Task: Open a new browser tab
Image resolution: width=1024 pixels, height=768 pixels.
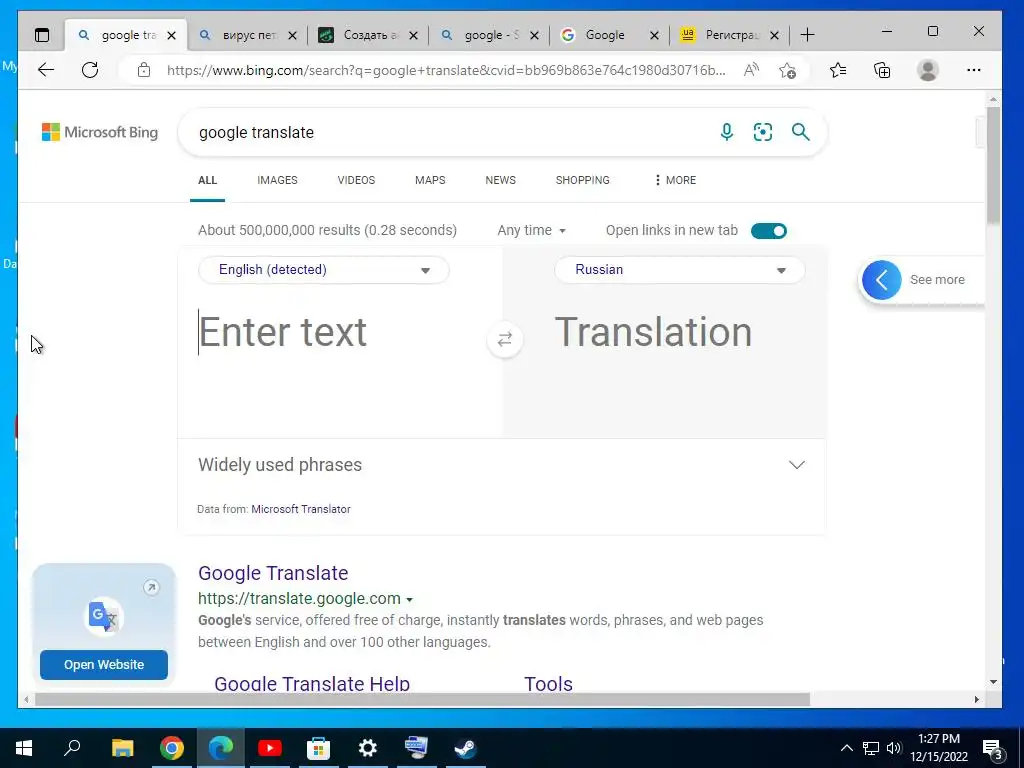Action: (807, 35)
